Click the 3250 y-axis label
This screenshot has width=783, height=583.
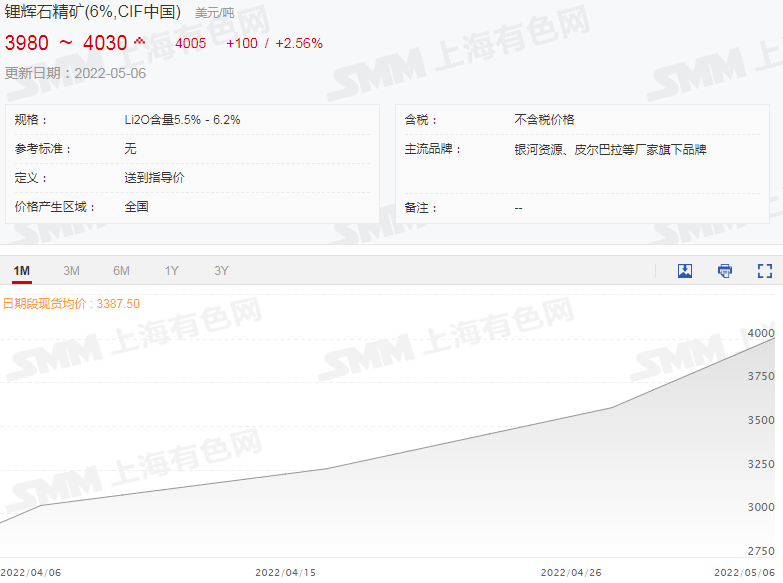point(761,464)
